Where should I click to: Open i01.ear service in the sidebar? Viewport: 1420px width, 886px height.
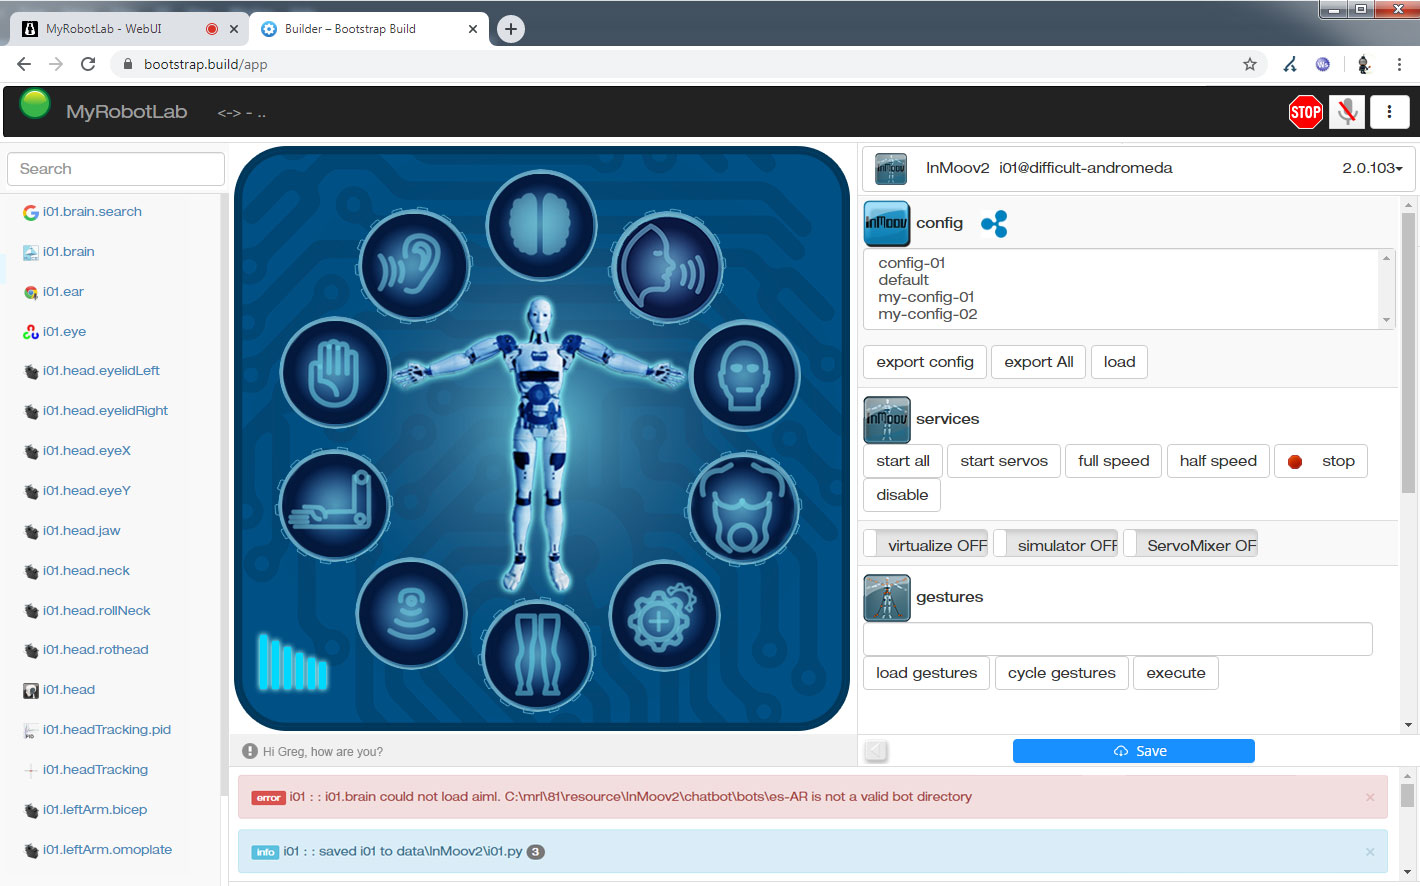point(63,292)
